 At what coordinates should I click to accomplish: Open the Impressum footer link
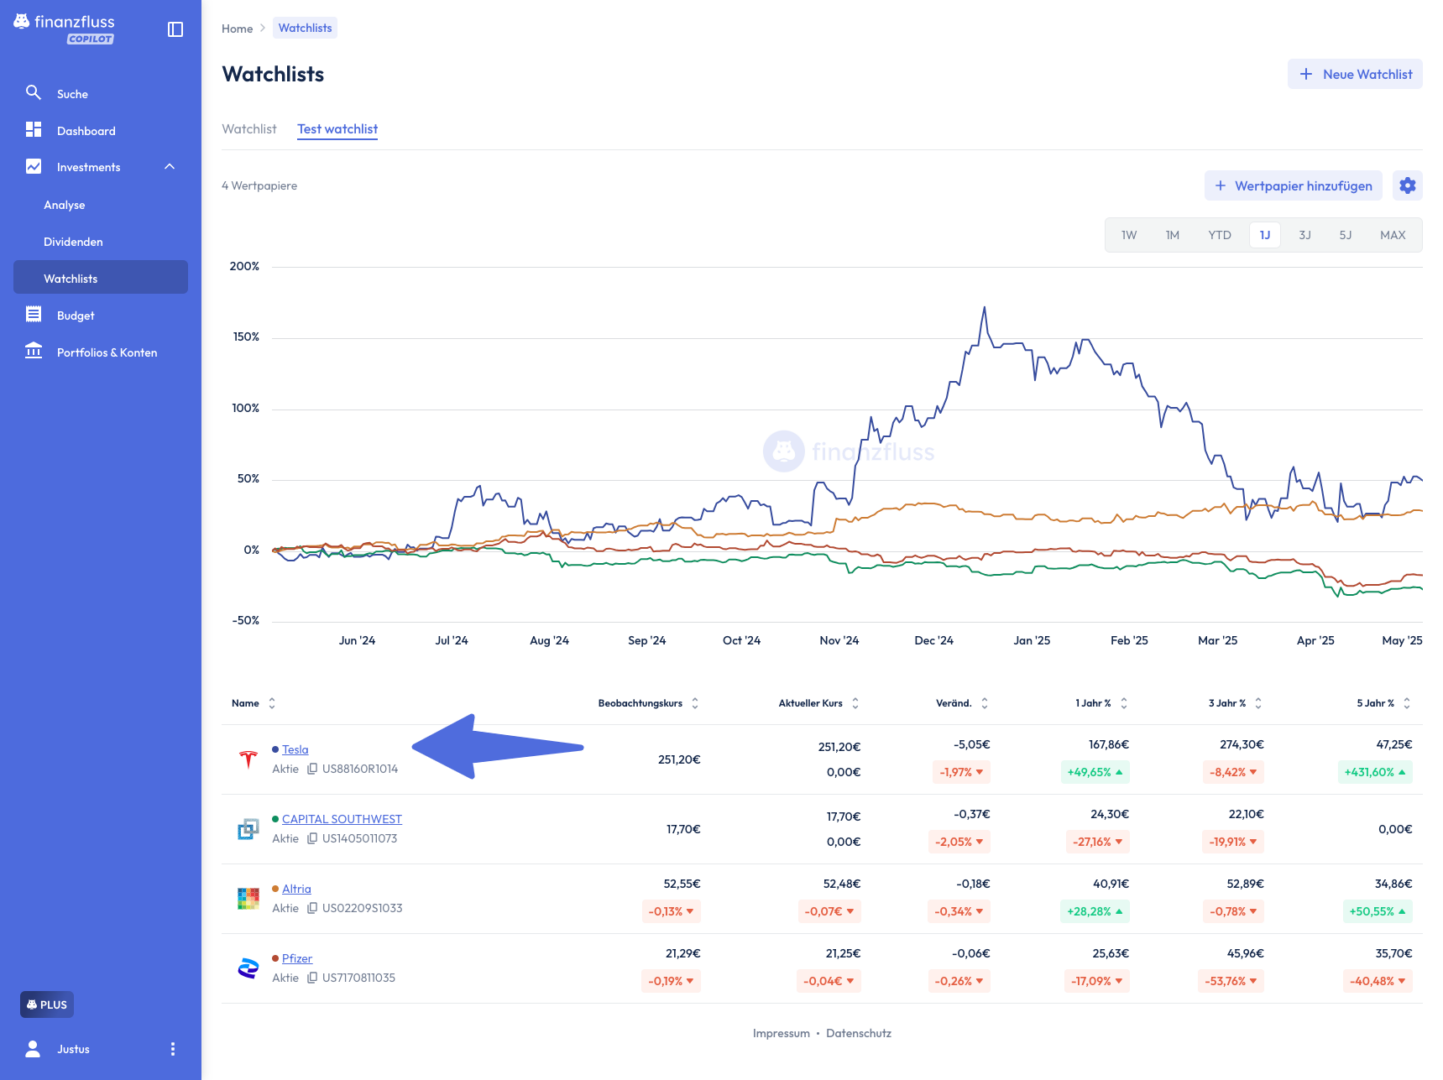781,1034
